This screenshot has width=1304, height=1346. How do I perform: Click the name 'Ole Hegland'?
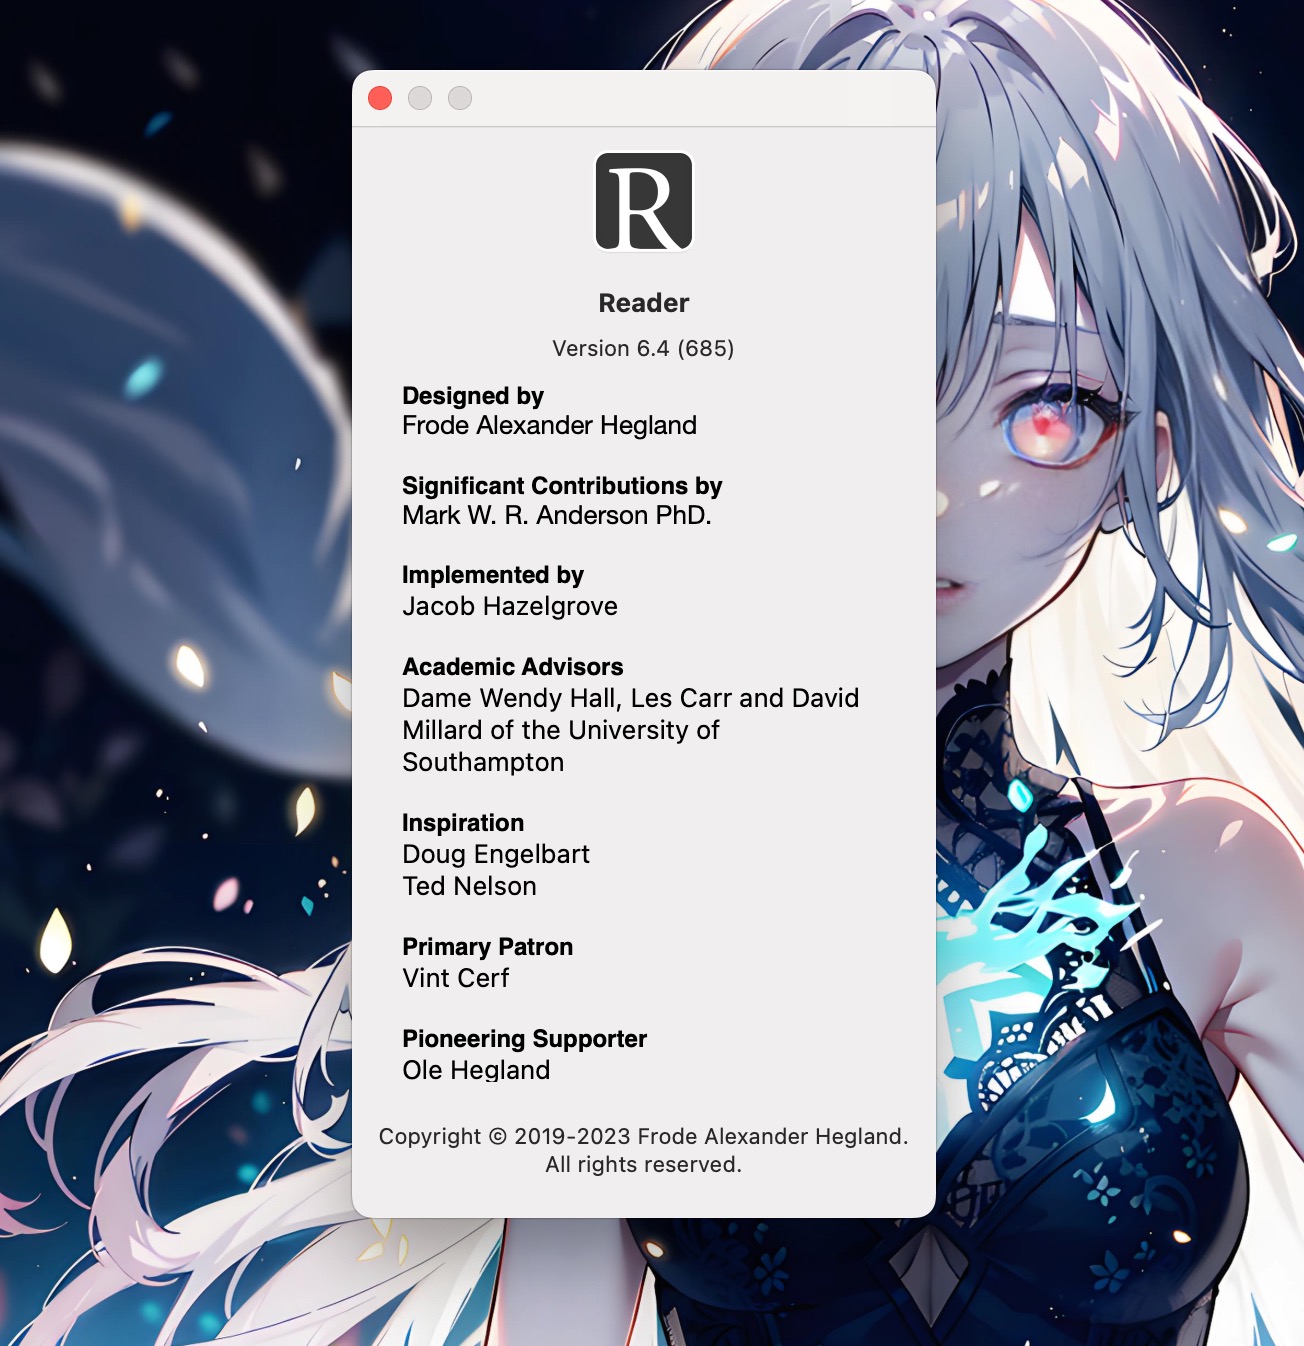click(476, 1070)
